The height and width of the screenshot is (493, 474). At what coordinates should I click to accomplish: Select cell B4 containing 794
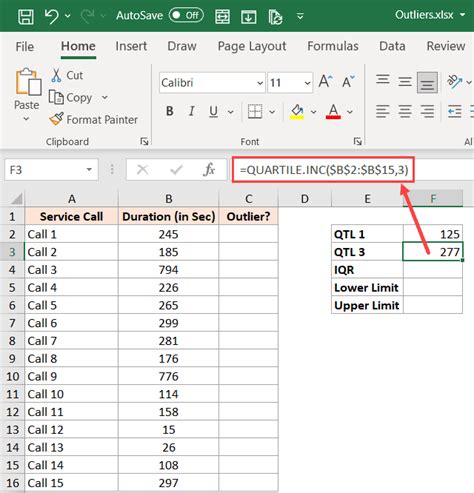tap(168, 270)
